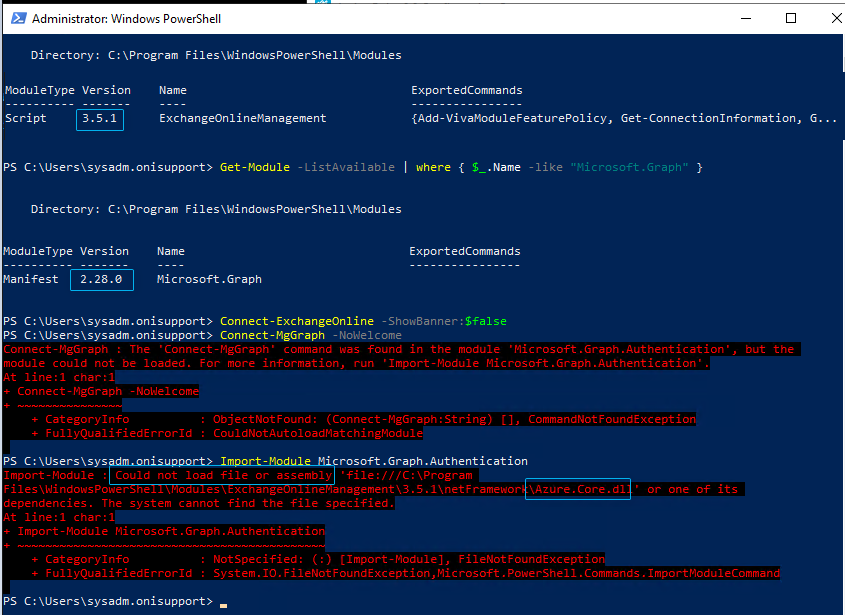Click the {Add-VivaModuleFeaturePolicy exported commands text

(x=512, y=118)
